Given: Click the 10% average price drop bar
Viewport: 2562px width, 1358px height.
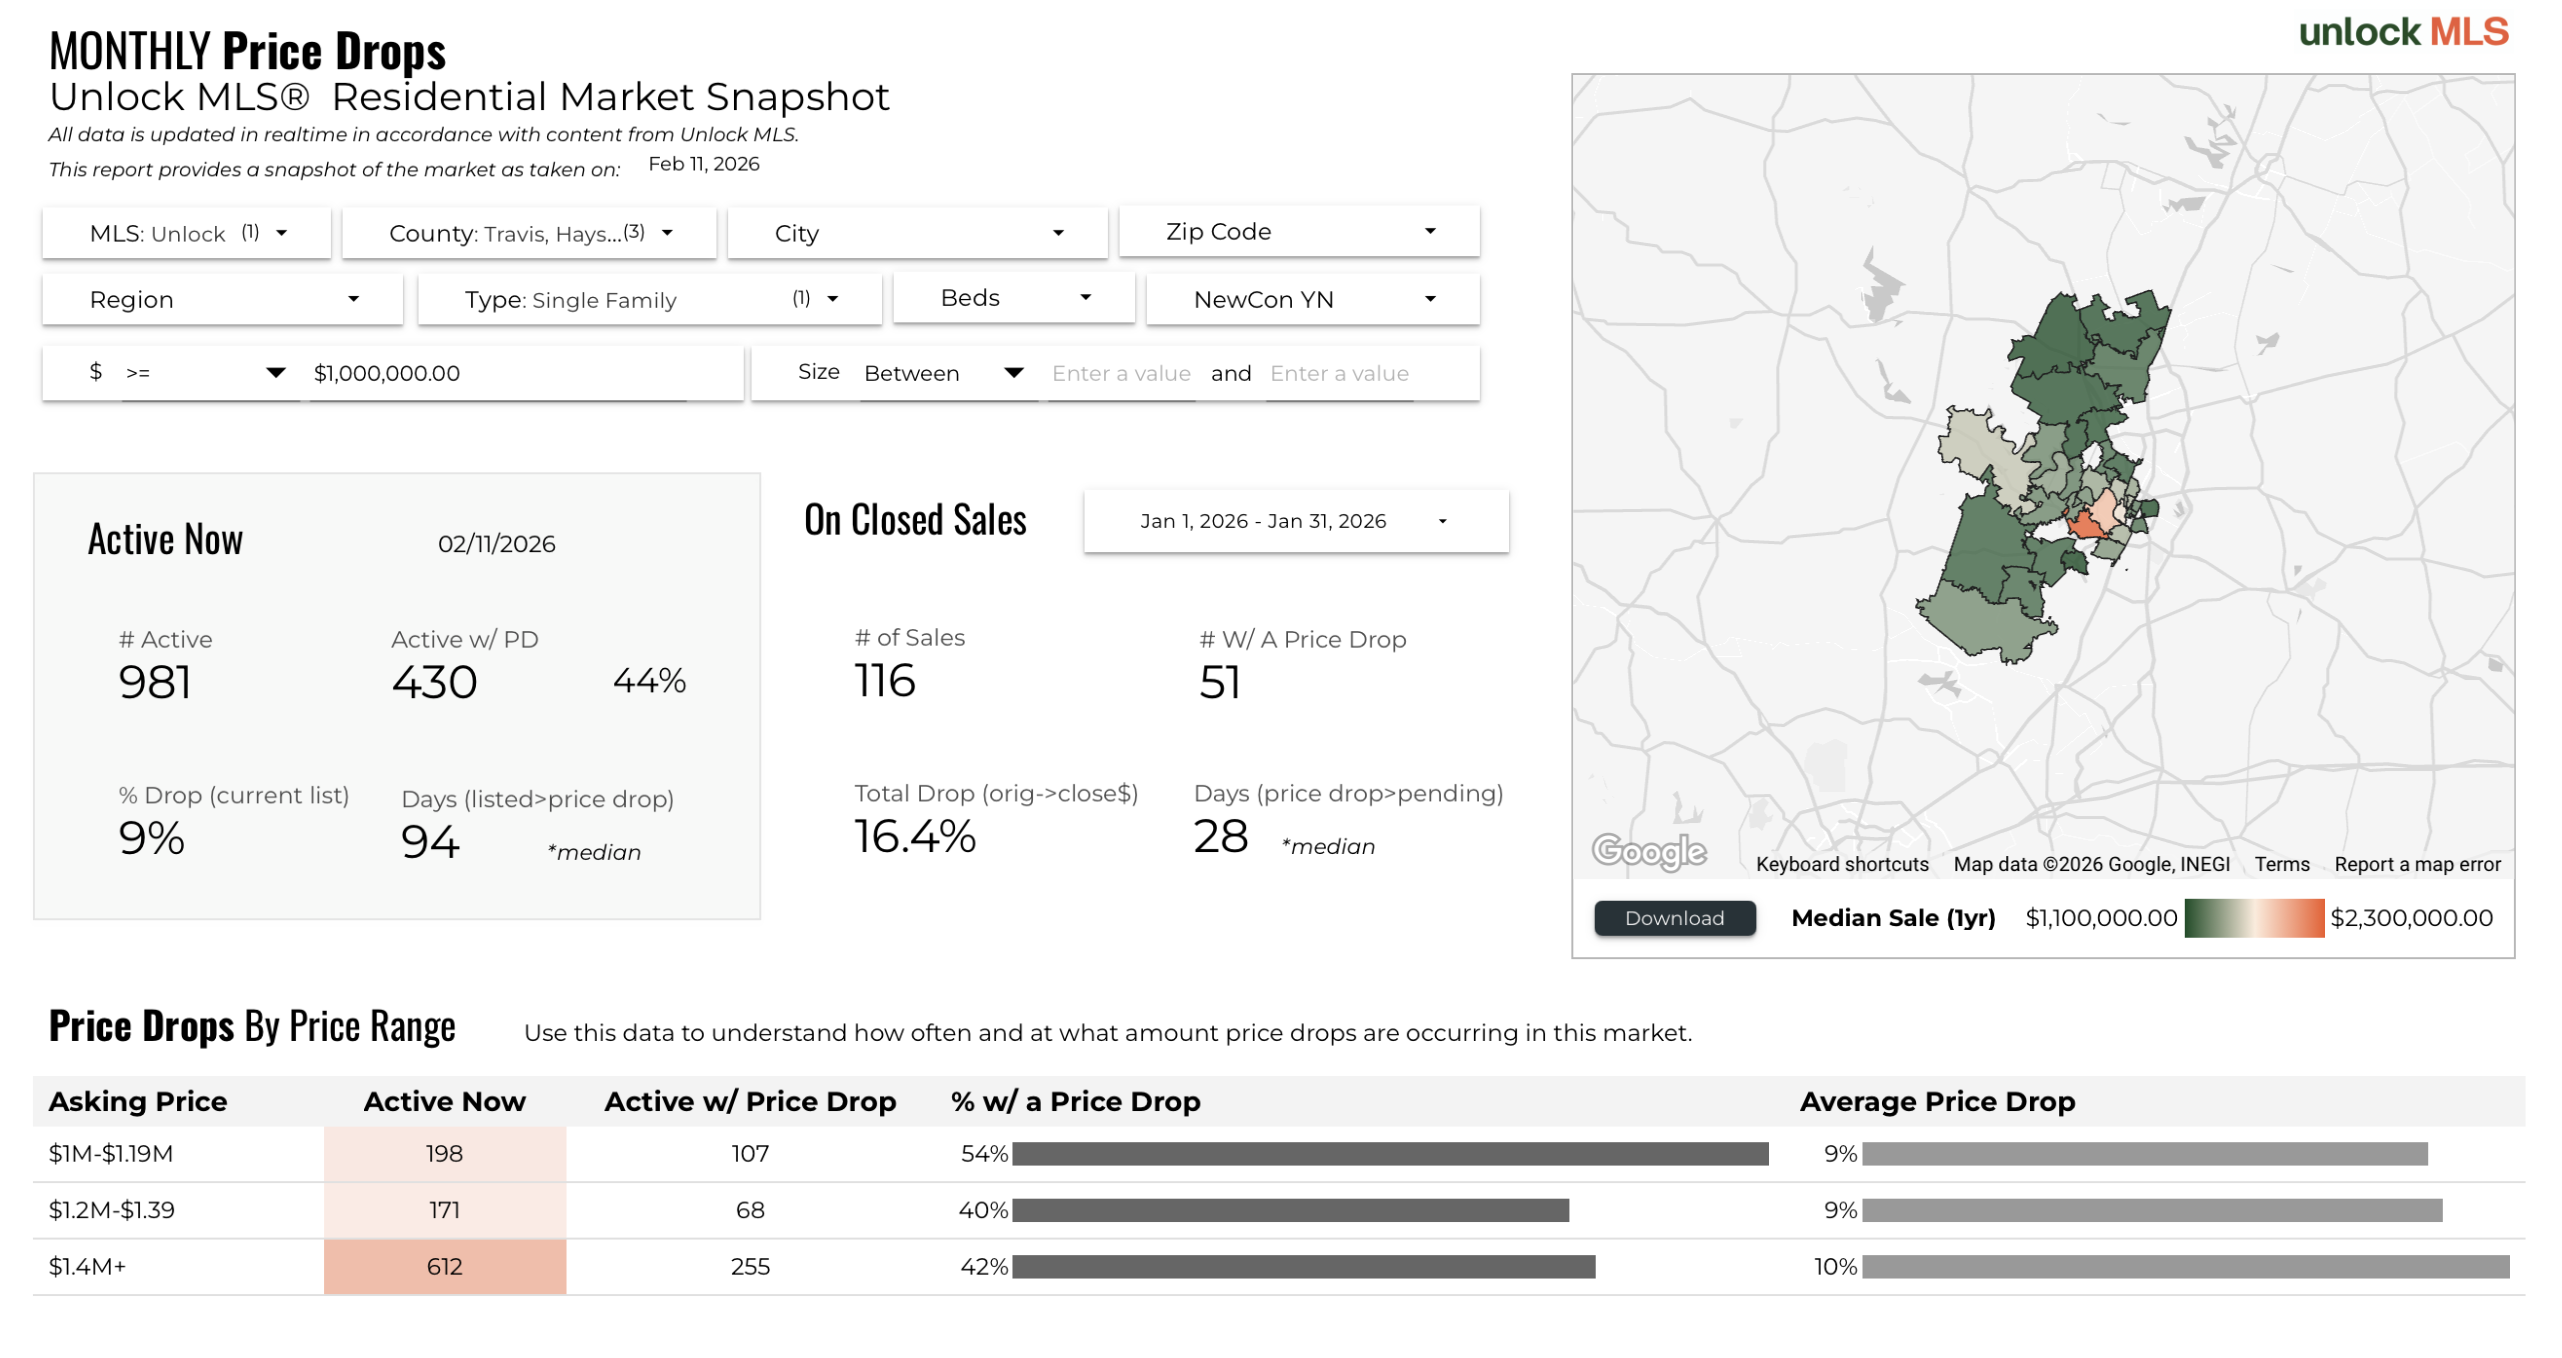Looking at the screenshot, I should 2185,1267.
